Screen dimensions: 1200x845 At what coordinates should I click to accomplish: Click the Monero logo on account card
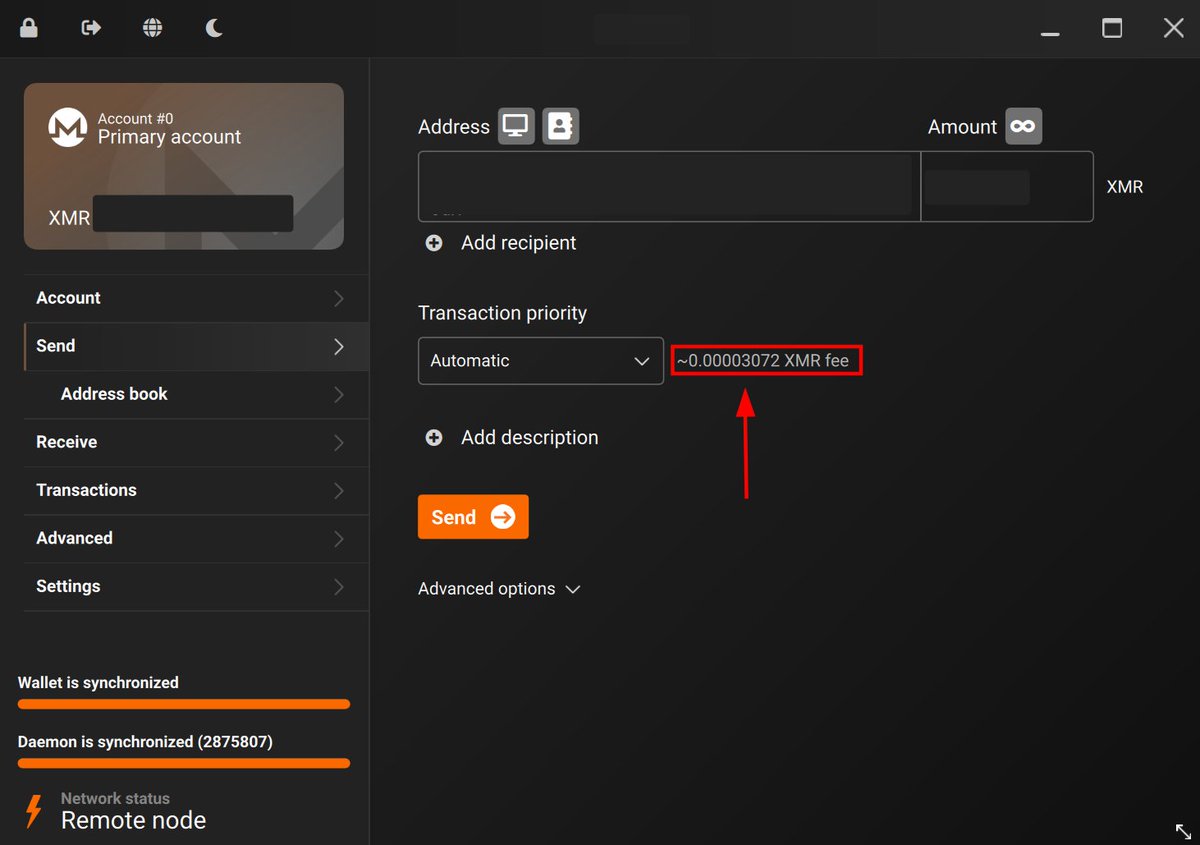tap(68, 128)
